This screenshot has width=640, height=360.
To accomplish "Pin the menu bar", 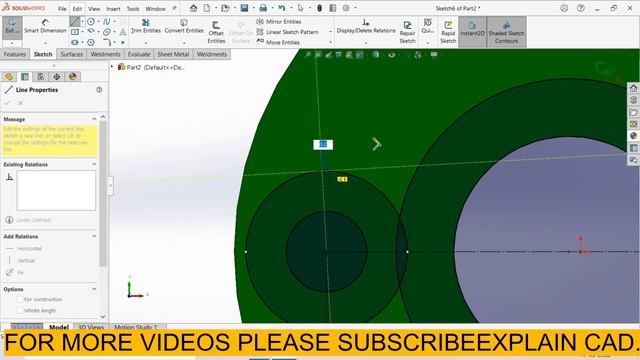I will pyautogui.click(x=174, y=8).
